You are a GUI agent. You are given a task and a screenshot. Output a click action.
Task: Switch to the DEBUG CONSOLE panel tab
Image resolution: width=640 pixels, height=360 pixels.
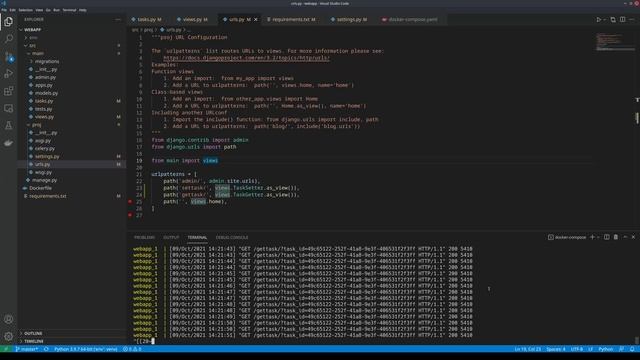click(232, 237)
